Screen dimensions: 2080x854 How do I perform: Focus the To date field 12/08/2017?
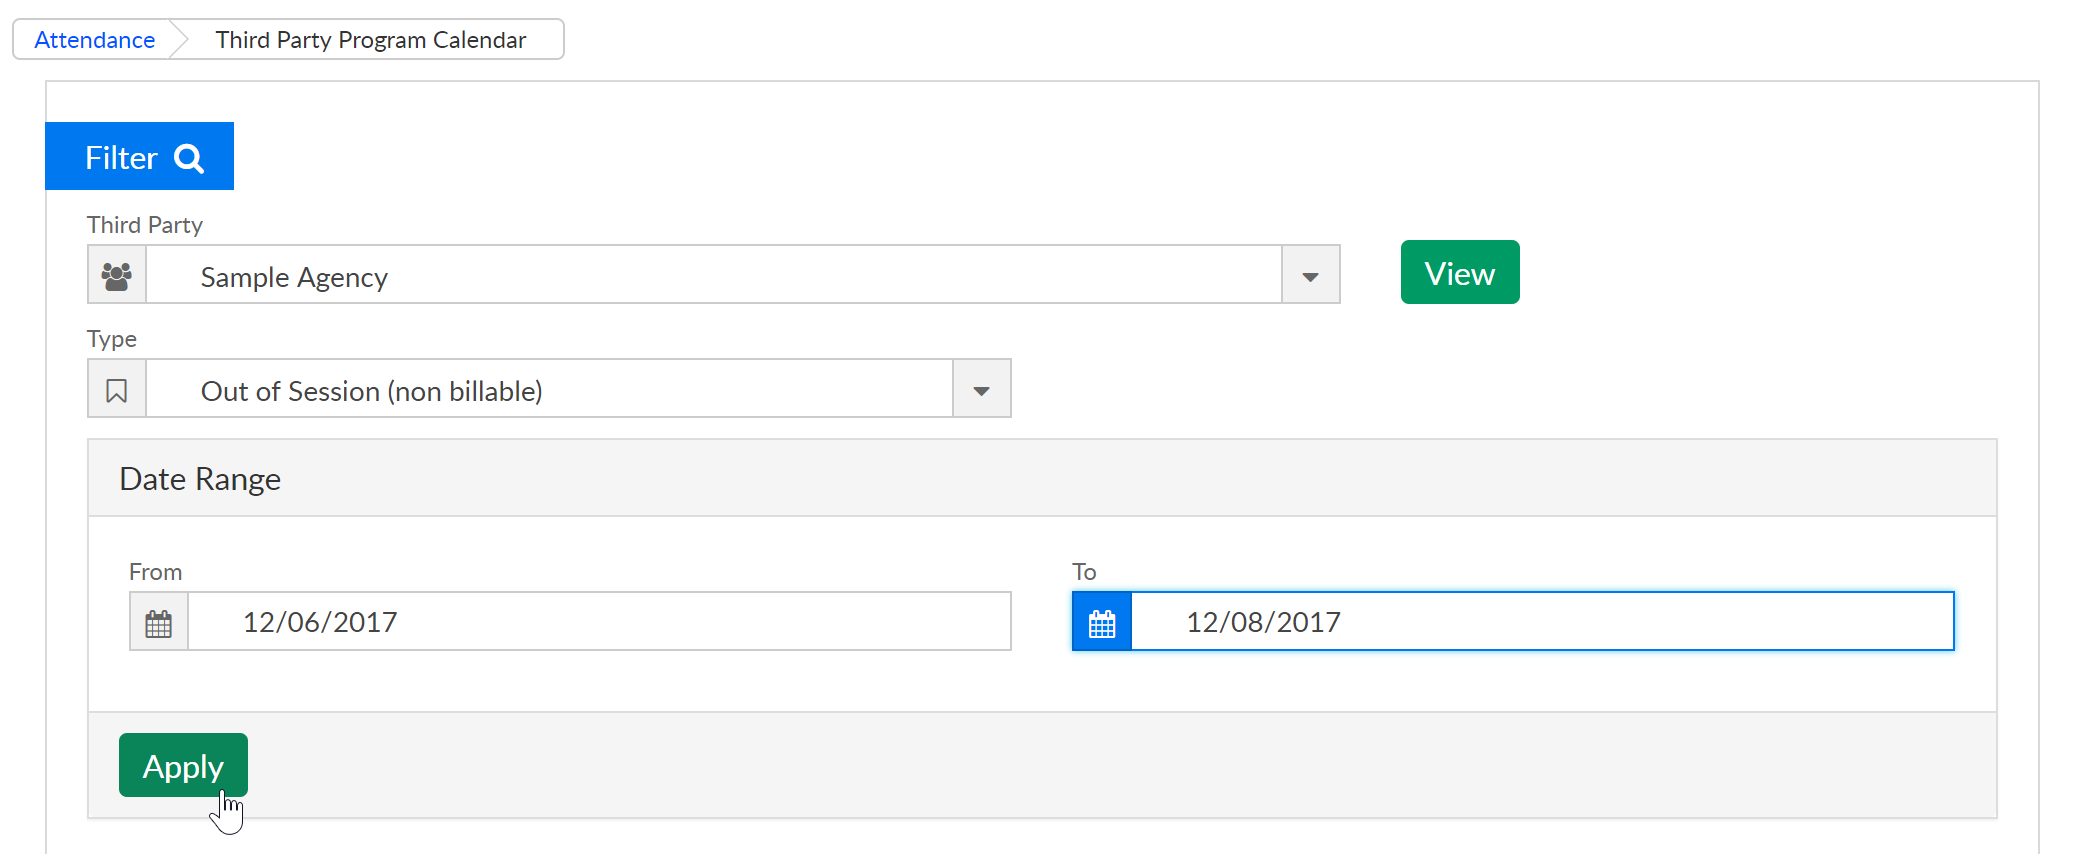pos(1542,622)
